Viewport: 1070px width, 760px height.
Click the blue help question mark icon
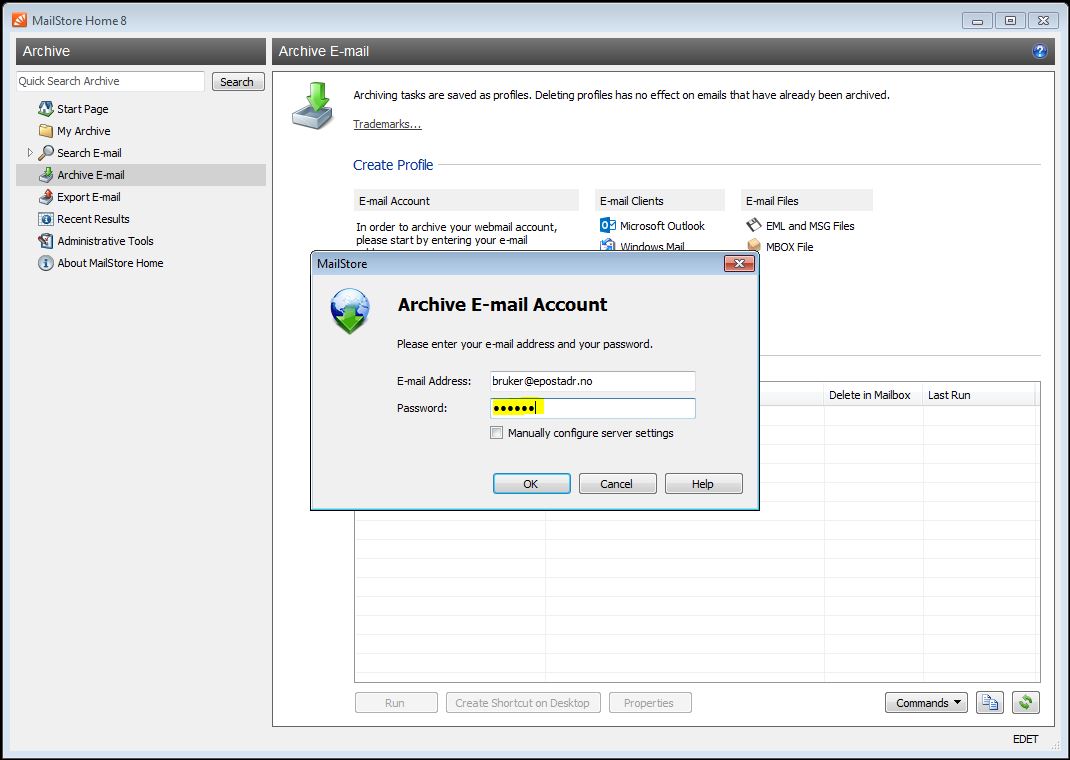(x=1039, y=51)
